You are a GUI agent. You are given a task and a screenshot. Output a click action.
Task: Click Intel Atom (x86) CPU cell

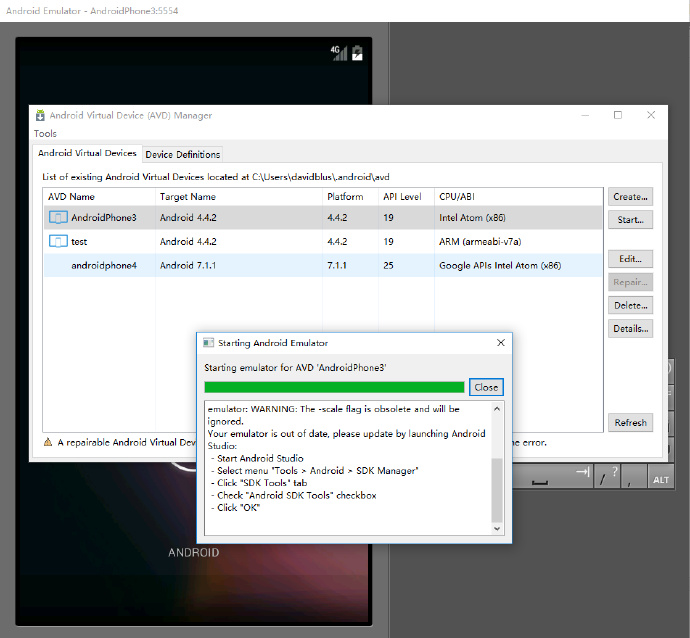472,217
